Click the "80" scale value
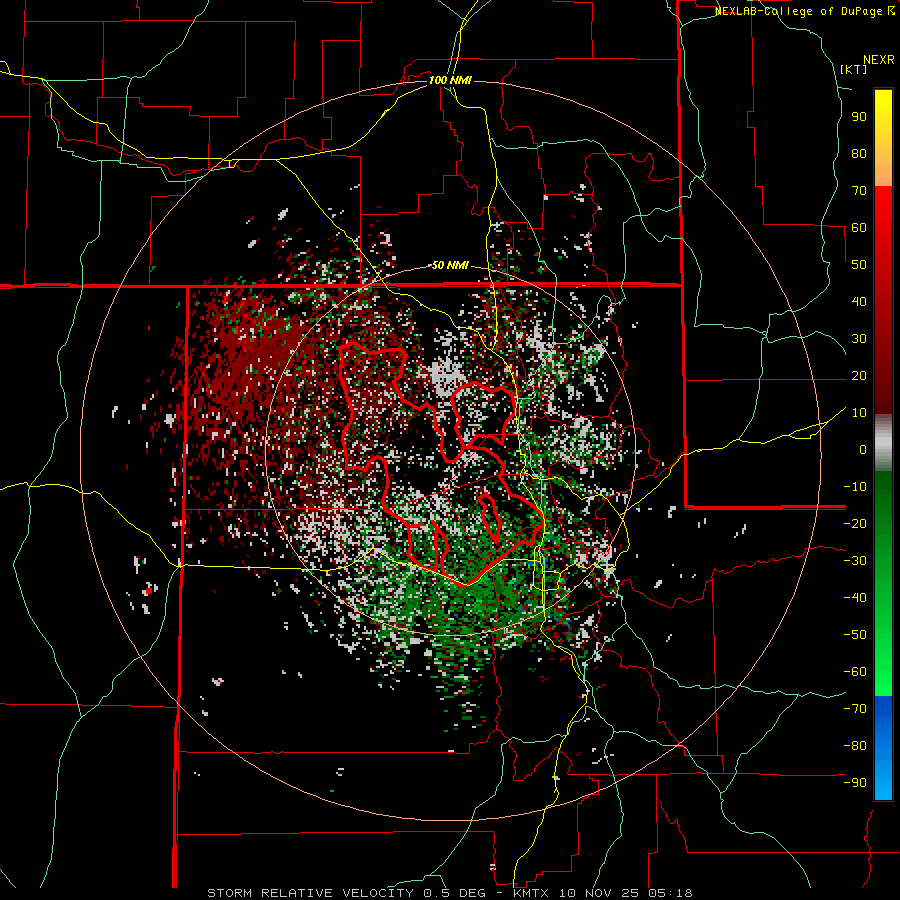This screenshot has height=900, width=900. coord(859,153)
